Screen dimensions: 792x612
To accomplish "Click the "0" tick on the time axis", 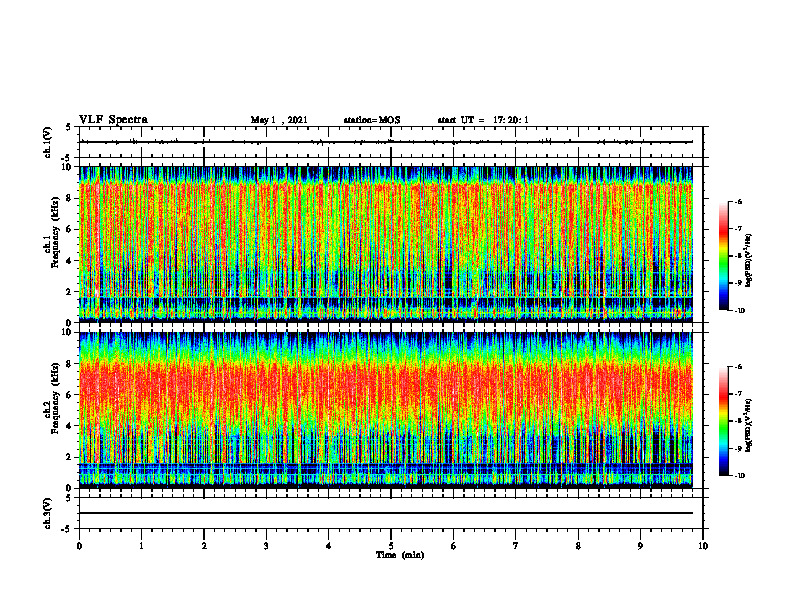I will [x=79, y=546].
